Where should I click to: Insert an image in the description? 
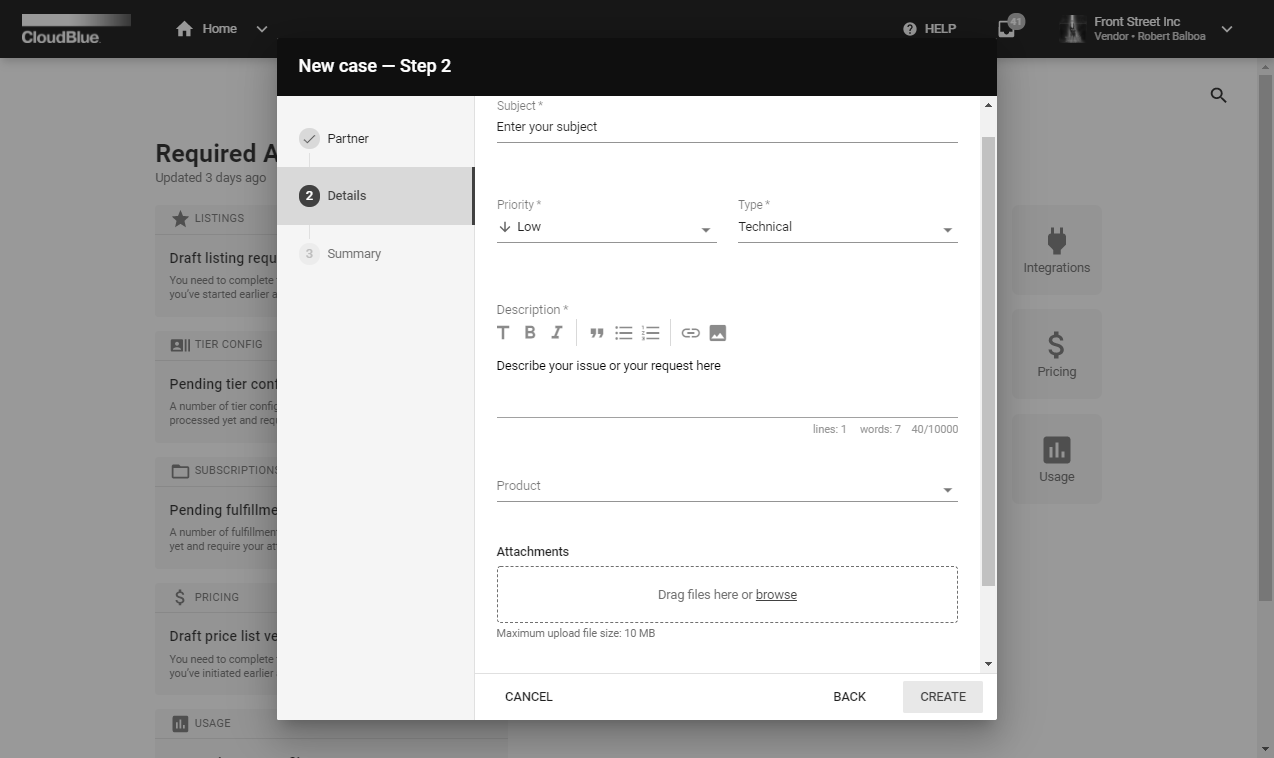point(717,332)
